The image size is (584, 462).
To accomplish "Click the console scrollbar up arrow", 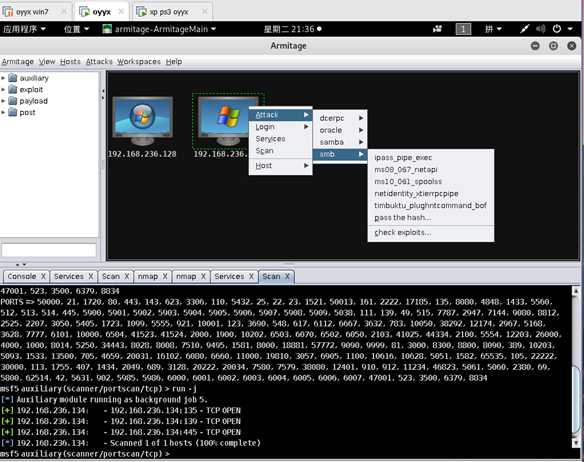I will coord(576,291).
